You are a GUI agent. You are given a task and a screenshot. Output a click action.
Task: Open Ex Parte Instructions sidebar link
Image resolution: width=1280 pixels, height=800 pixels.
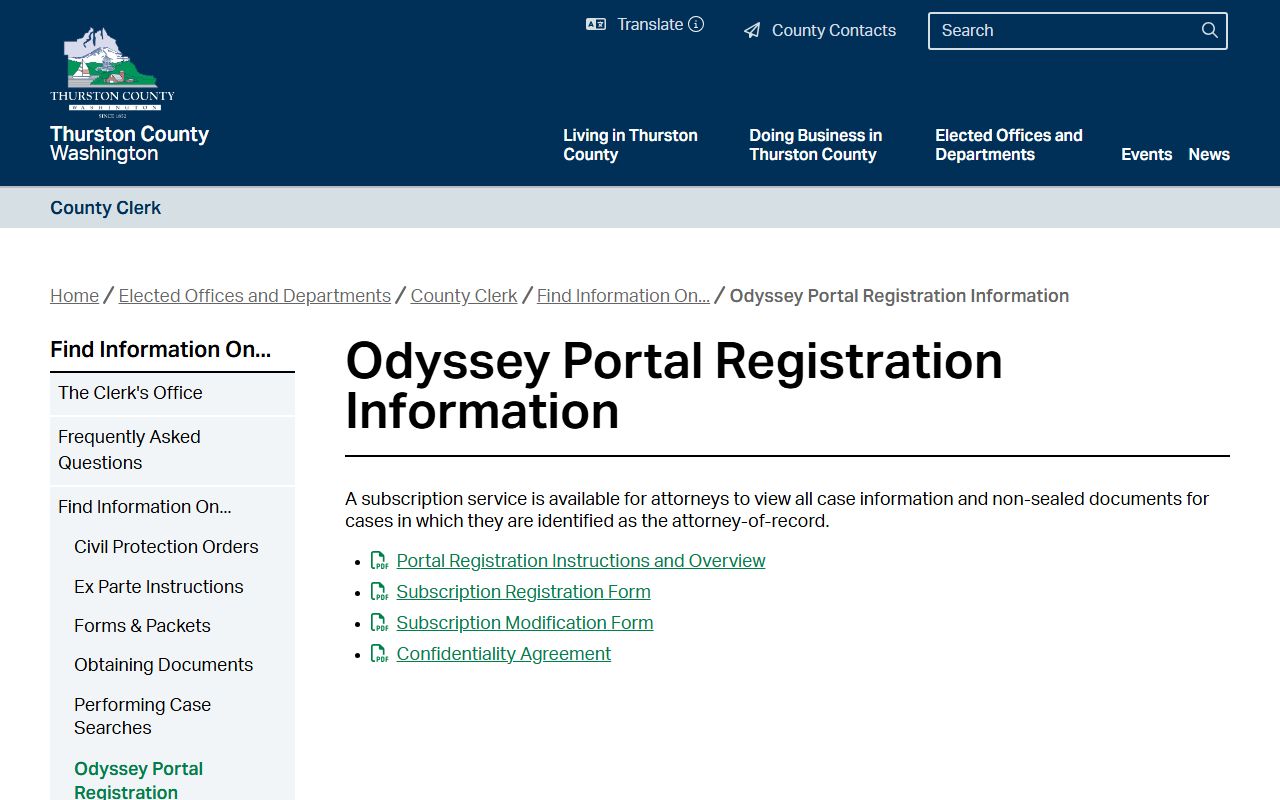(x=159, y=587)
